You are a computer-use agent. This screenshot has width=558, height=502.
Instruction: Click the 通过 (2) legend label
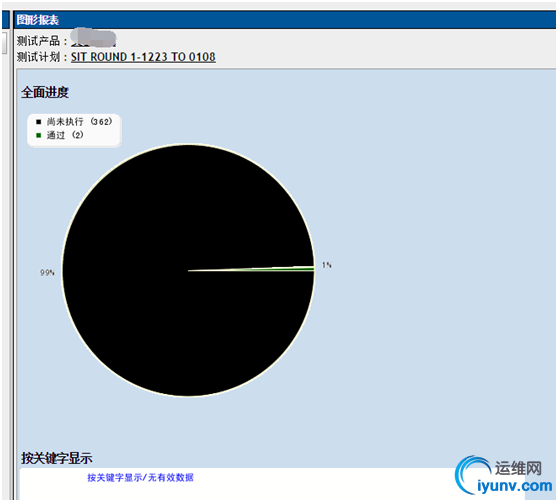pos(65,135)
